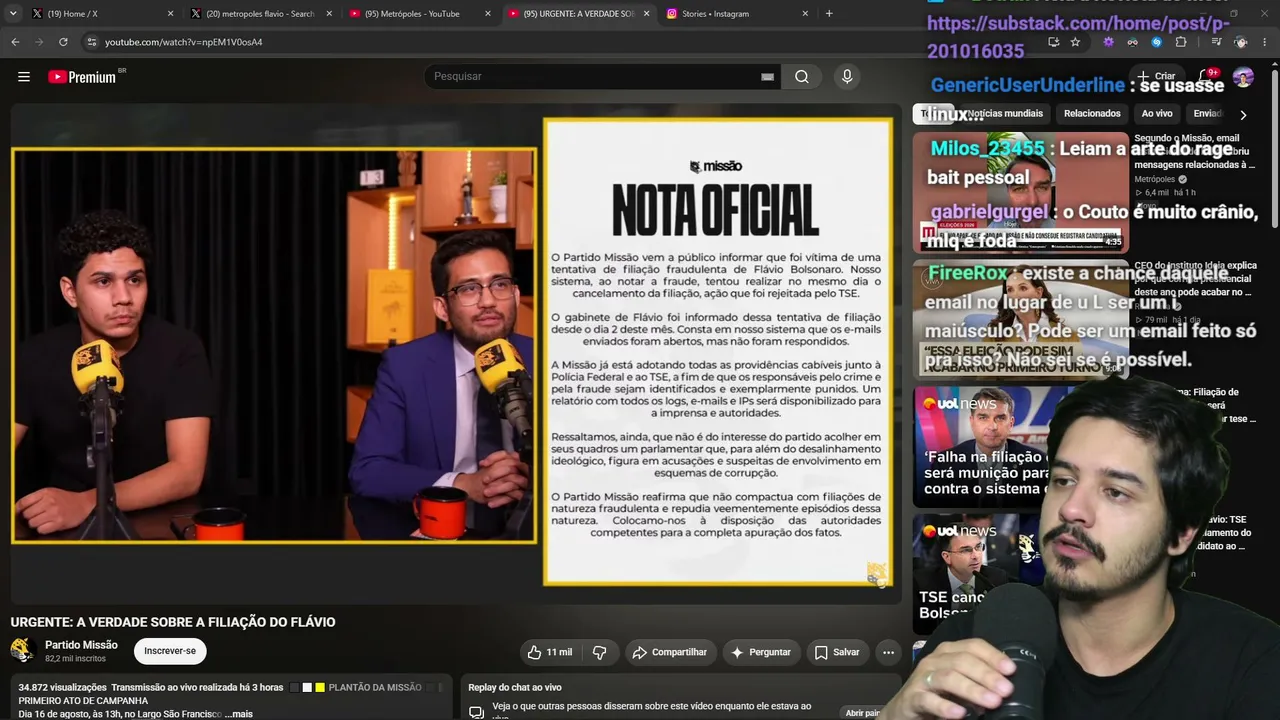Go forward with the browser forward arrow
The image size is (1280, 720).
[x=39, y=42]
